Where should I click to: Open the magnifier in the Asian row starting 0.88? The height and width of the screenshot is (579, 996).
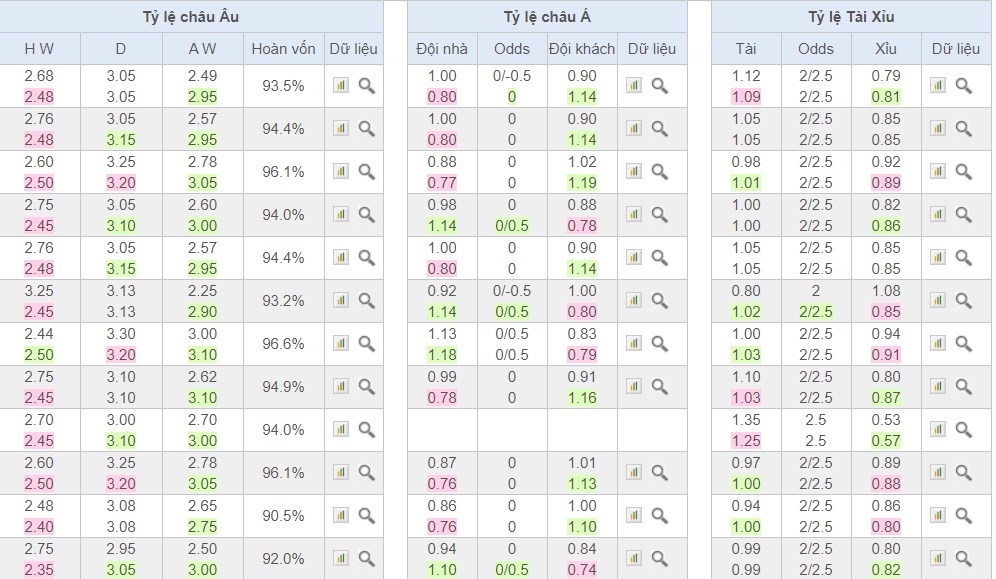660,172
